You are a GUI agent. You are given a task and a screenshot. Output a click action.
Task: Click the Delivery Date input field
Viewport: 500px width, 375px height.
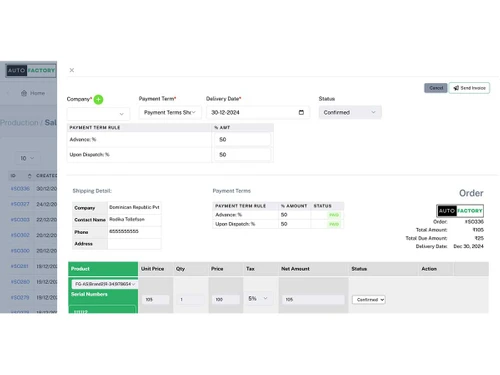click(258, 112)
